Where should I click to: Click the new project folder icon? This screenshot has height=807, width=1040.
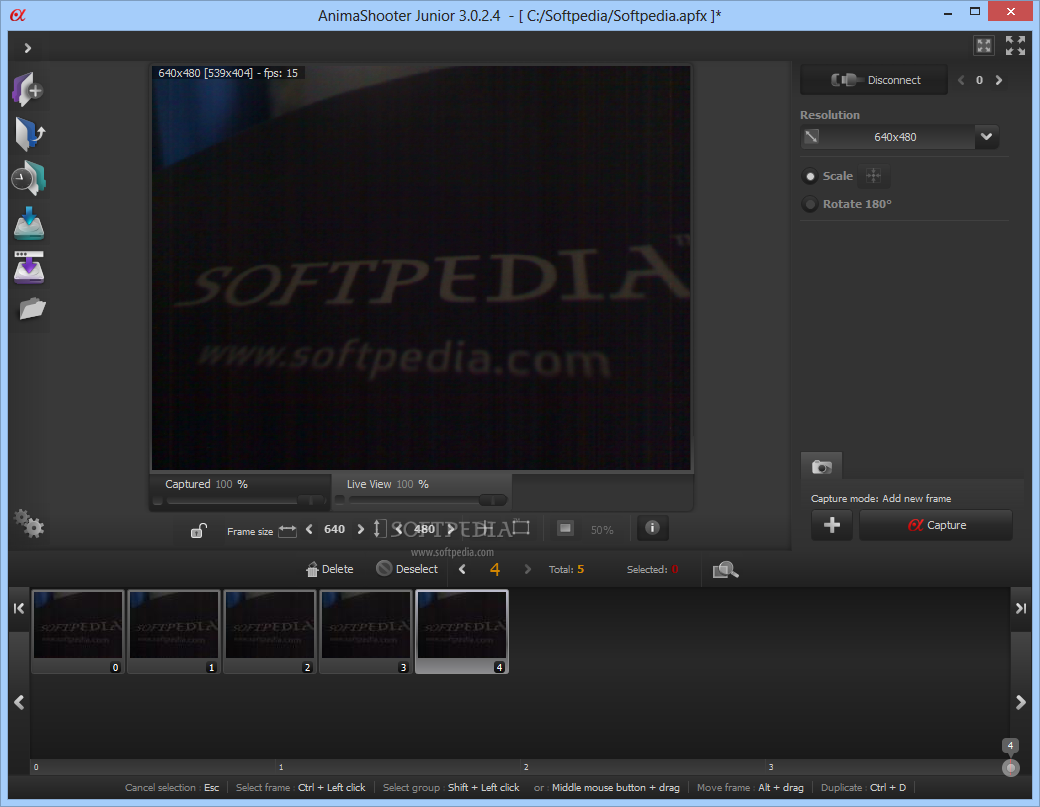point(28,90)
